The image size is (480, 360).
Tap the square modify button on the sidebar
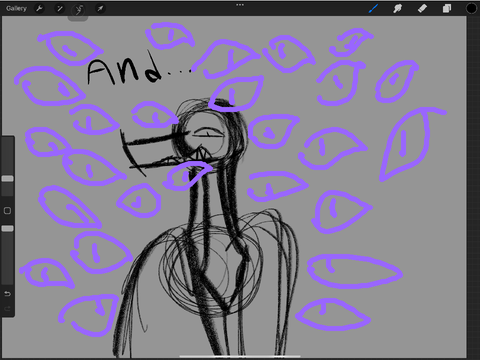point(7,211)
